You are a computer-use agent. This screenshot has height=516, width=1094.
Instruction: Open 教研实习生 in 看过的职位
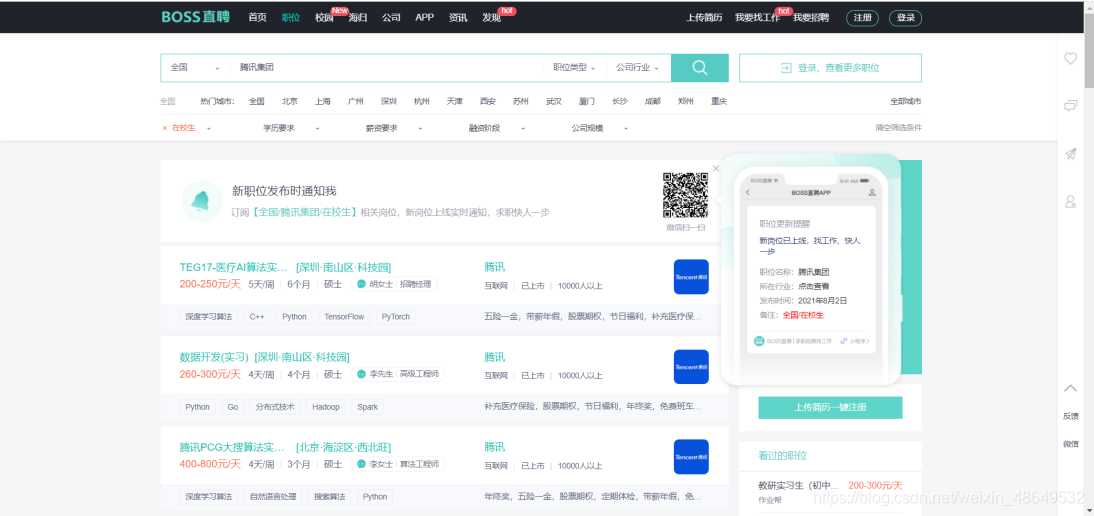tap(800, 486)
